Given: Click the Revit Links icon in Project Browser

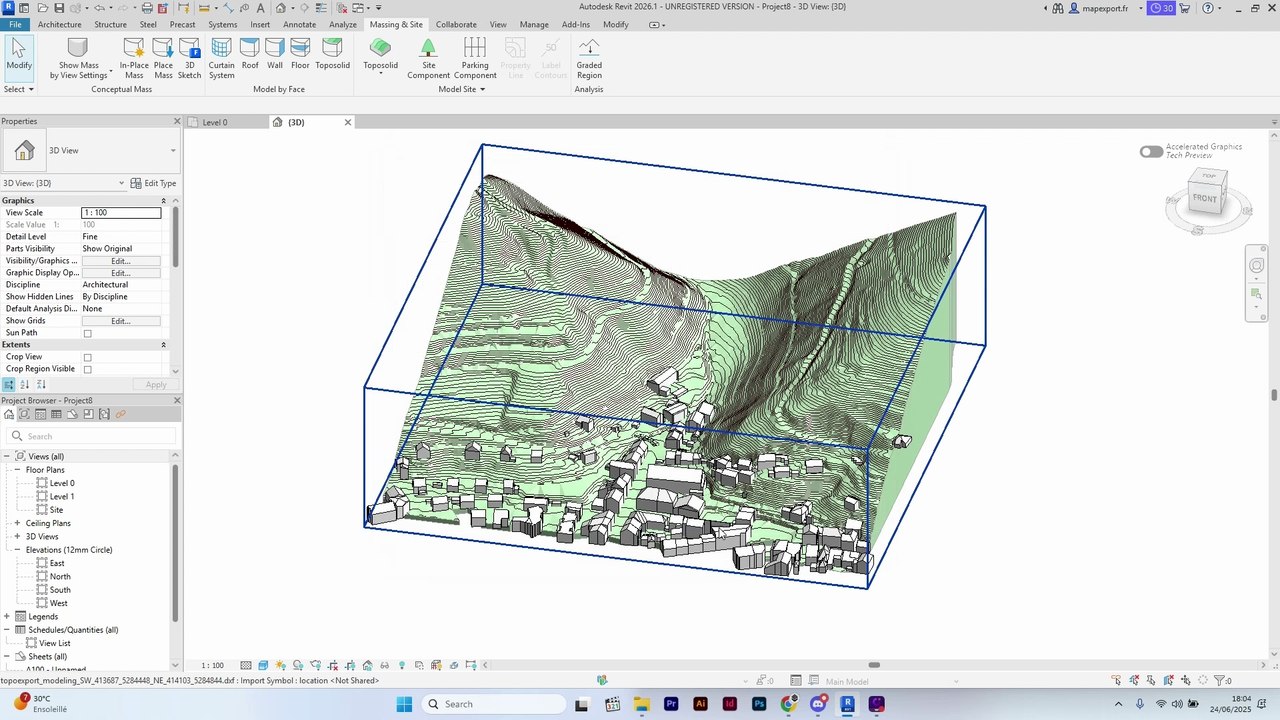Looking at the screenshot, I should coord(120,414).
